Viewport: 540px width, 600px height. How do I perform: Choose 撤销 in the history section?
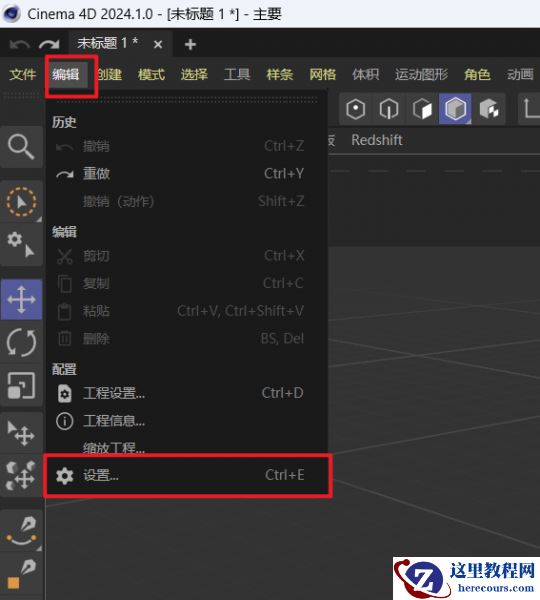coord(187,146)
